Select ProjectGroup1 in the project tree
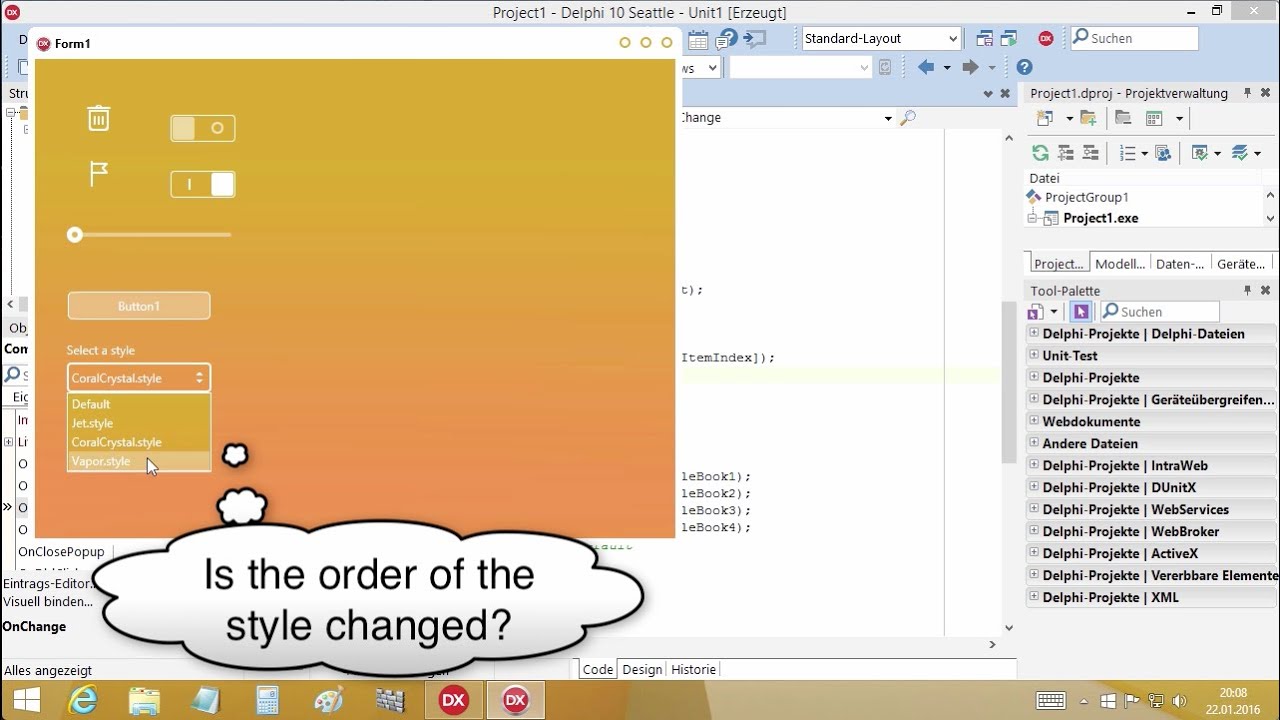 1086,197
